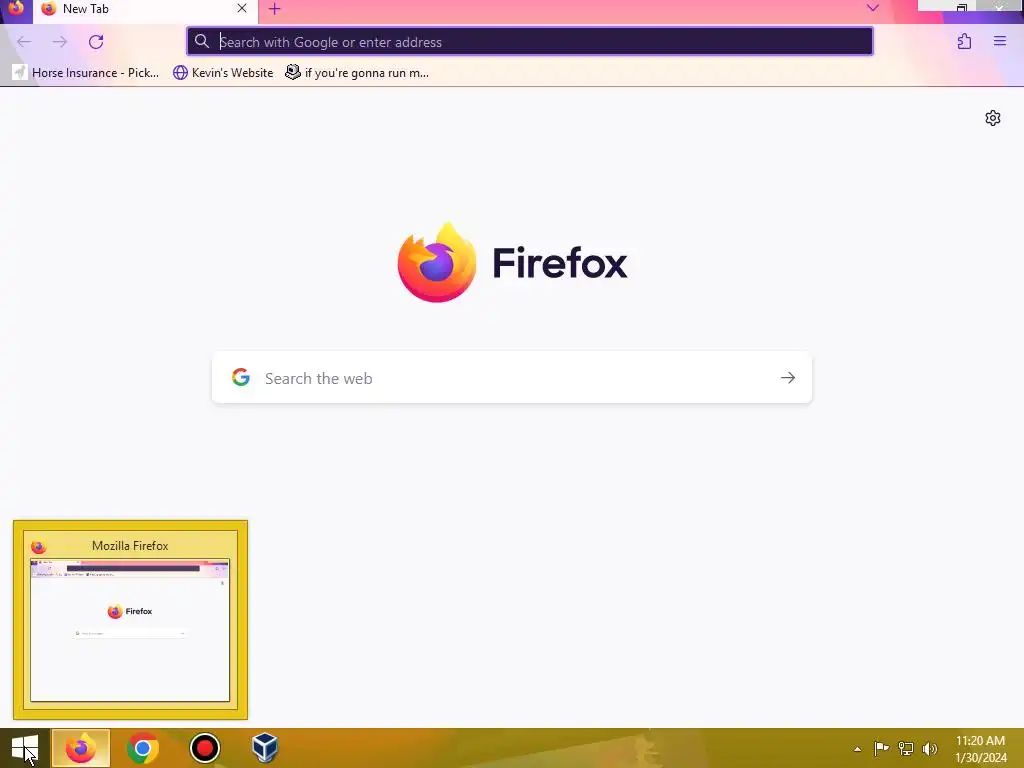Open the Extensions puzzle icon

pyautogui.click(x=964, y=42)
